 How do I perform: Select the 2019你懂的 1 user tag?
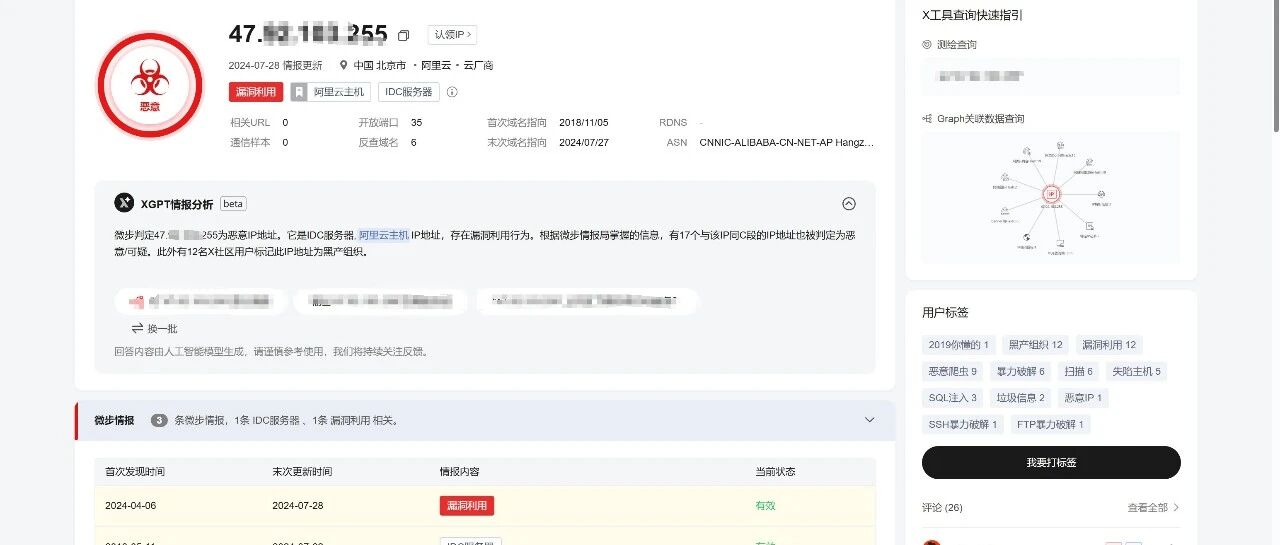pos(959,345)
